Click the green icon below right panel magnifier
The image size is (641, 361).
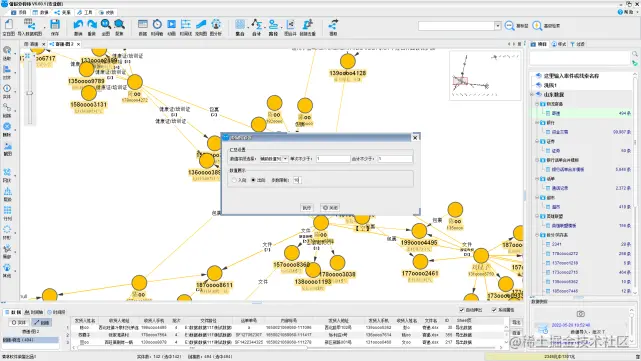(634, 63)
